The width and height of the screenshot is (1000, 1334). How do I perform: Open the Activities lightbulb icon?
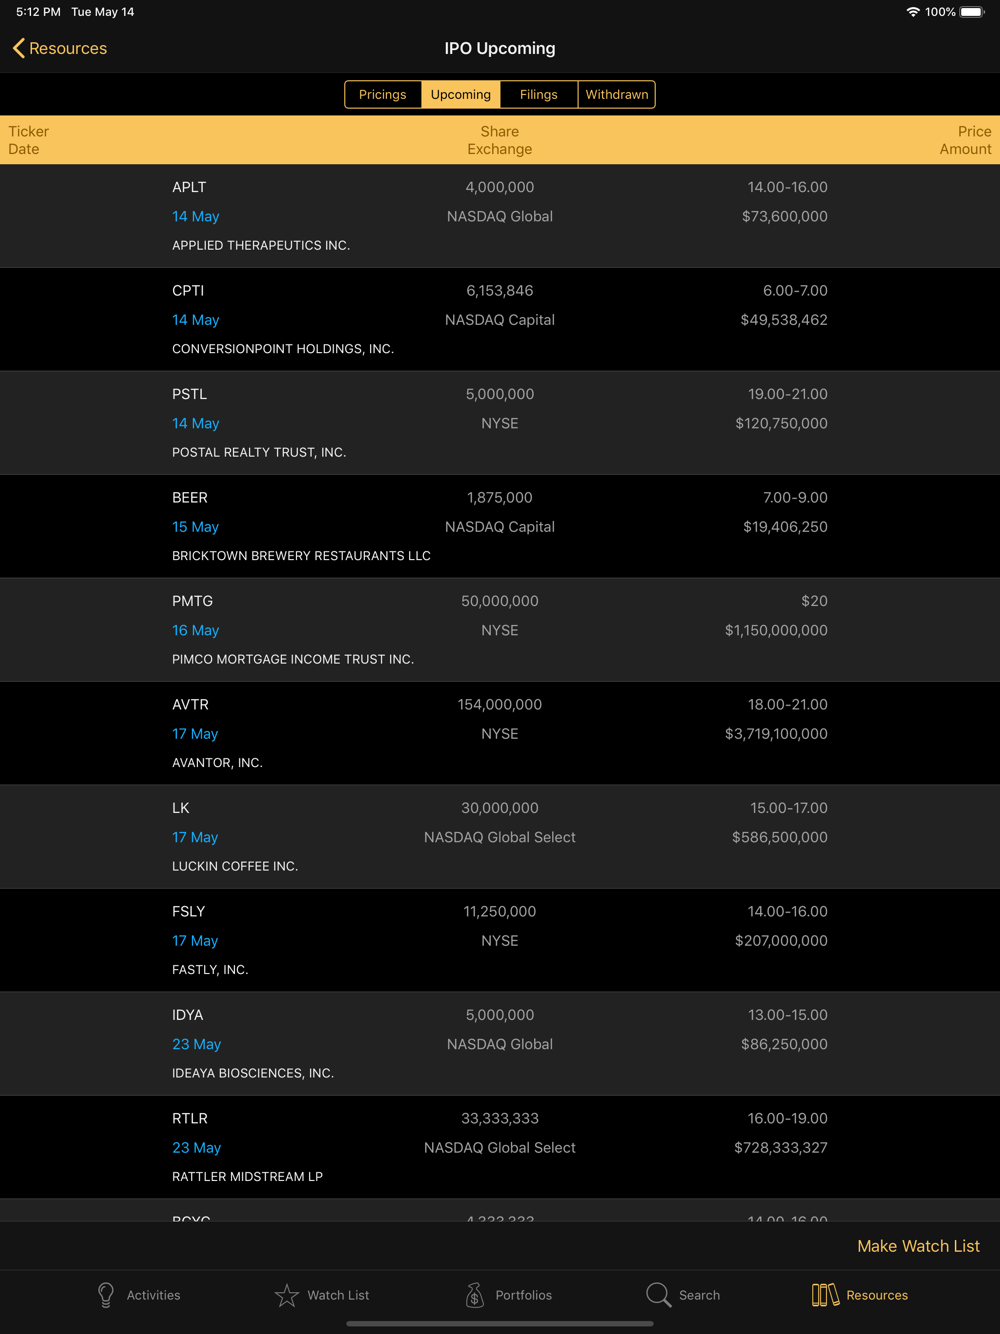pos(106,1295)
